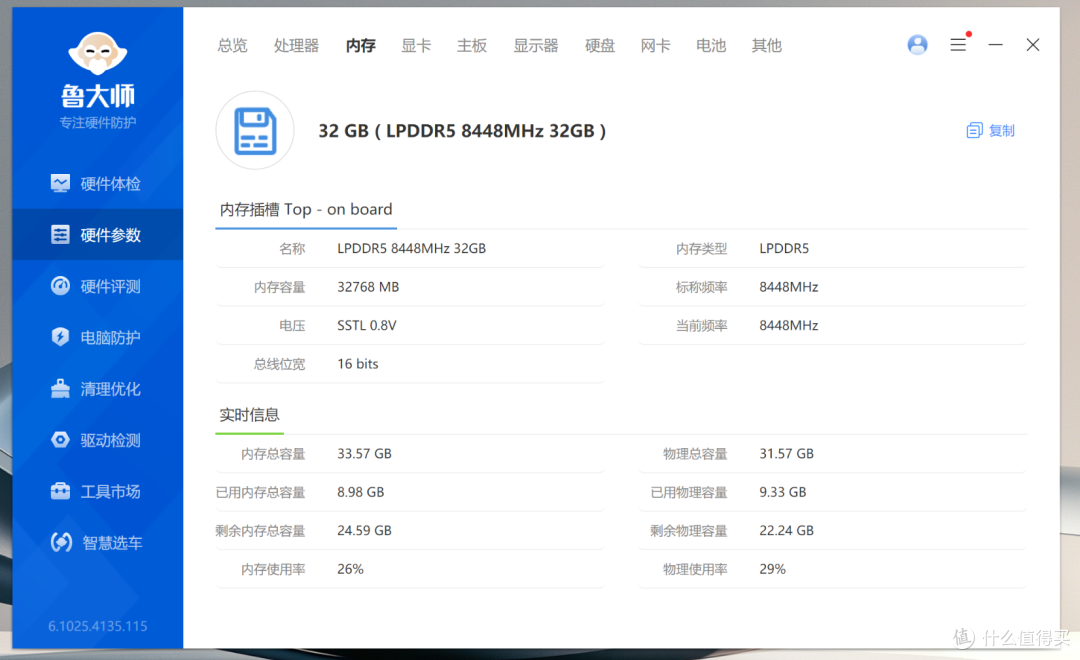The height and width of the screenshot is (660, 1080).
Task: Click the 16 bits bus width value
Action: tap(357, 364)
